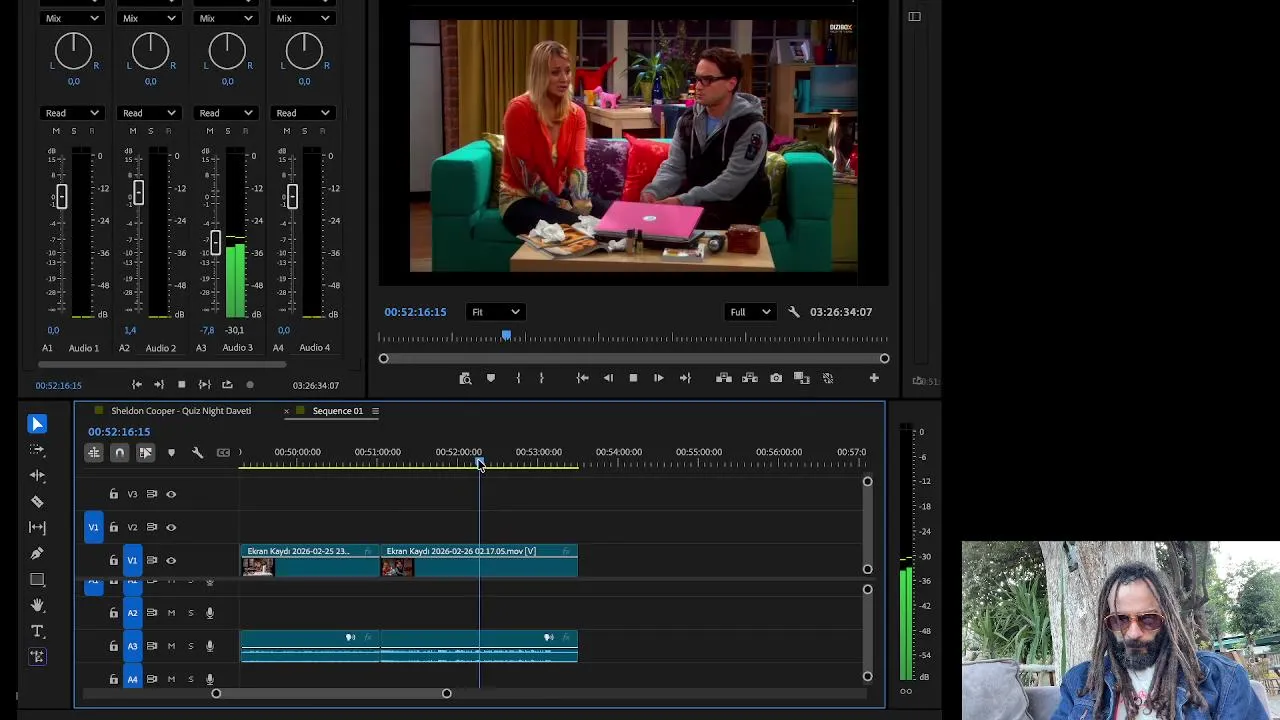Hide track V3 with eye icon
Image resolution: width=1280 pixels, height=720 pixels.
pyautogui.click(x=171, y=494)
